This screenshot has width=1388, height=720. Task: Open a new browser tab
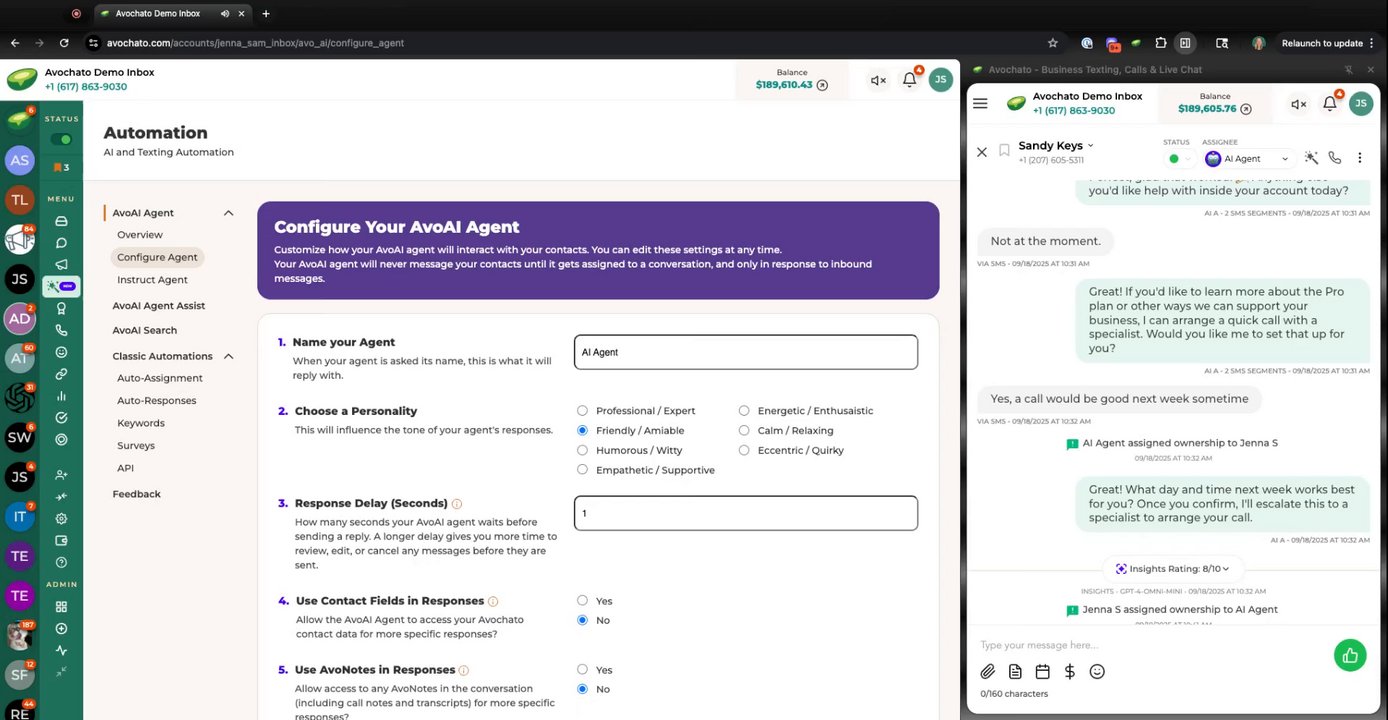coord(265,14)
